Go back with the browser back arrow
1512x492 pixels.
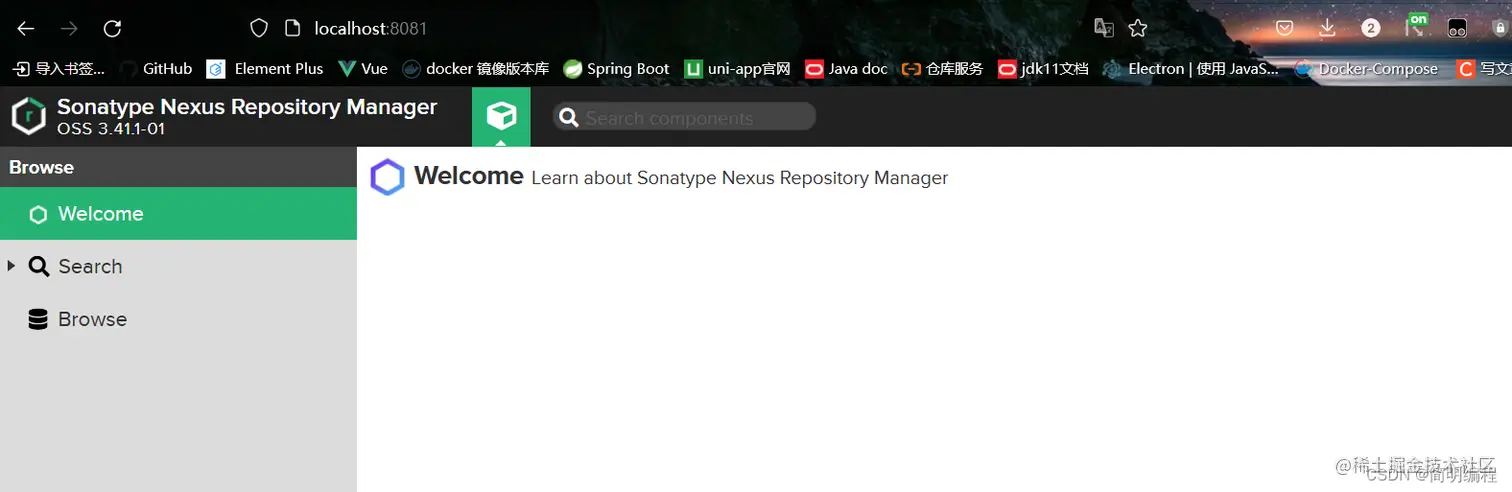(26, 28)
